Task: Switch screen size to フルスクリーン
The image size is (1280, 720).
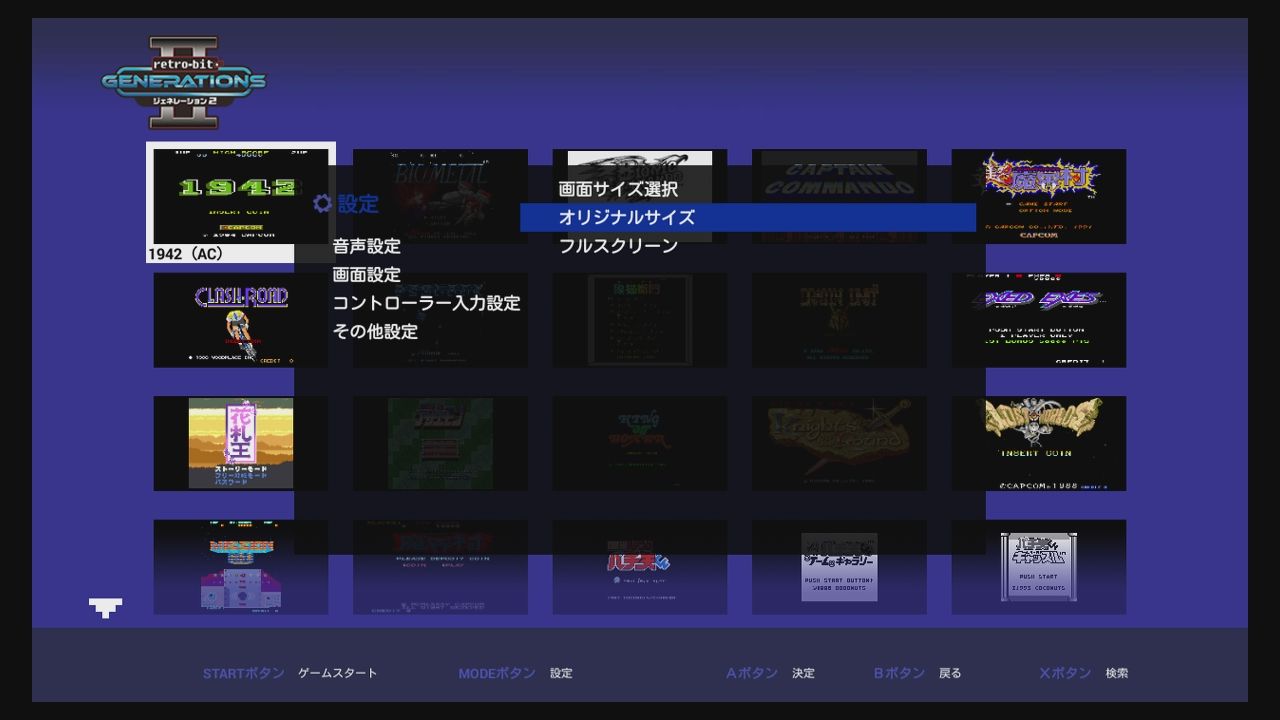Action: (x=618, y=246)
